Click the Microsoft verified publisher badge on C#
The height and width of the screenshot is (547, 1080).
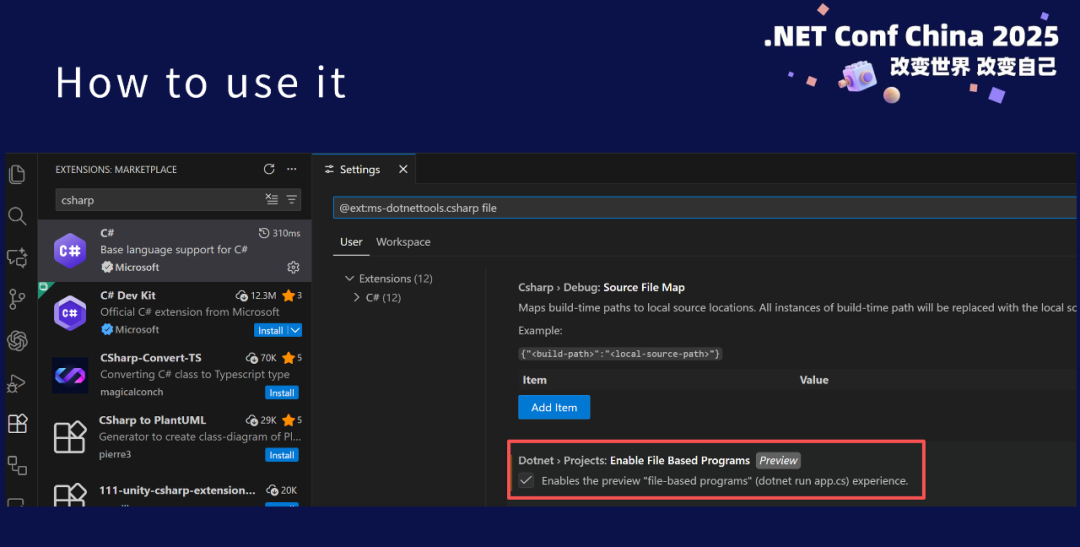(x=107, y=267)
